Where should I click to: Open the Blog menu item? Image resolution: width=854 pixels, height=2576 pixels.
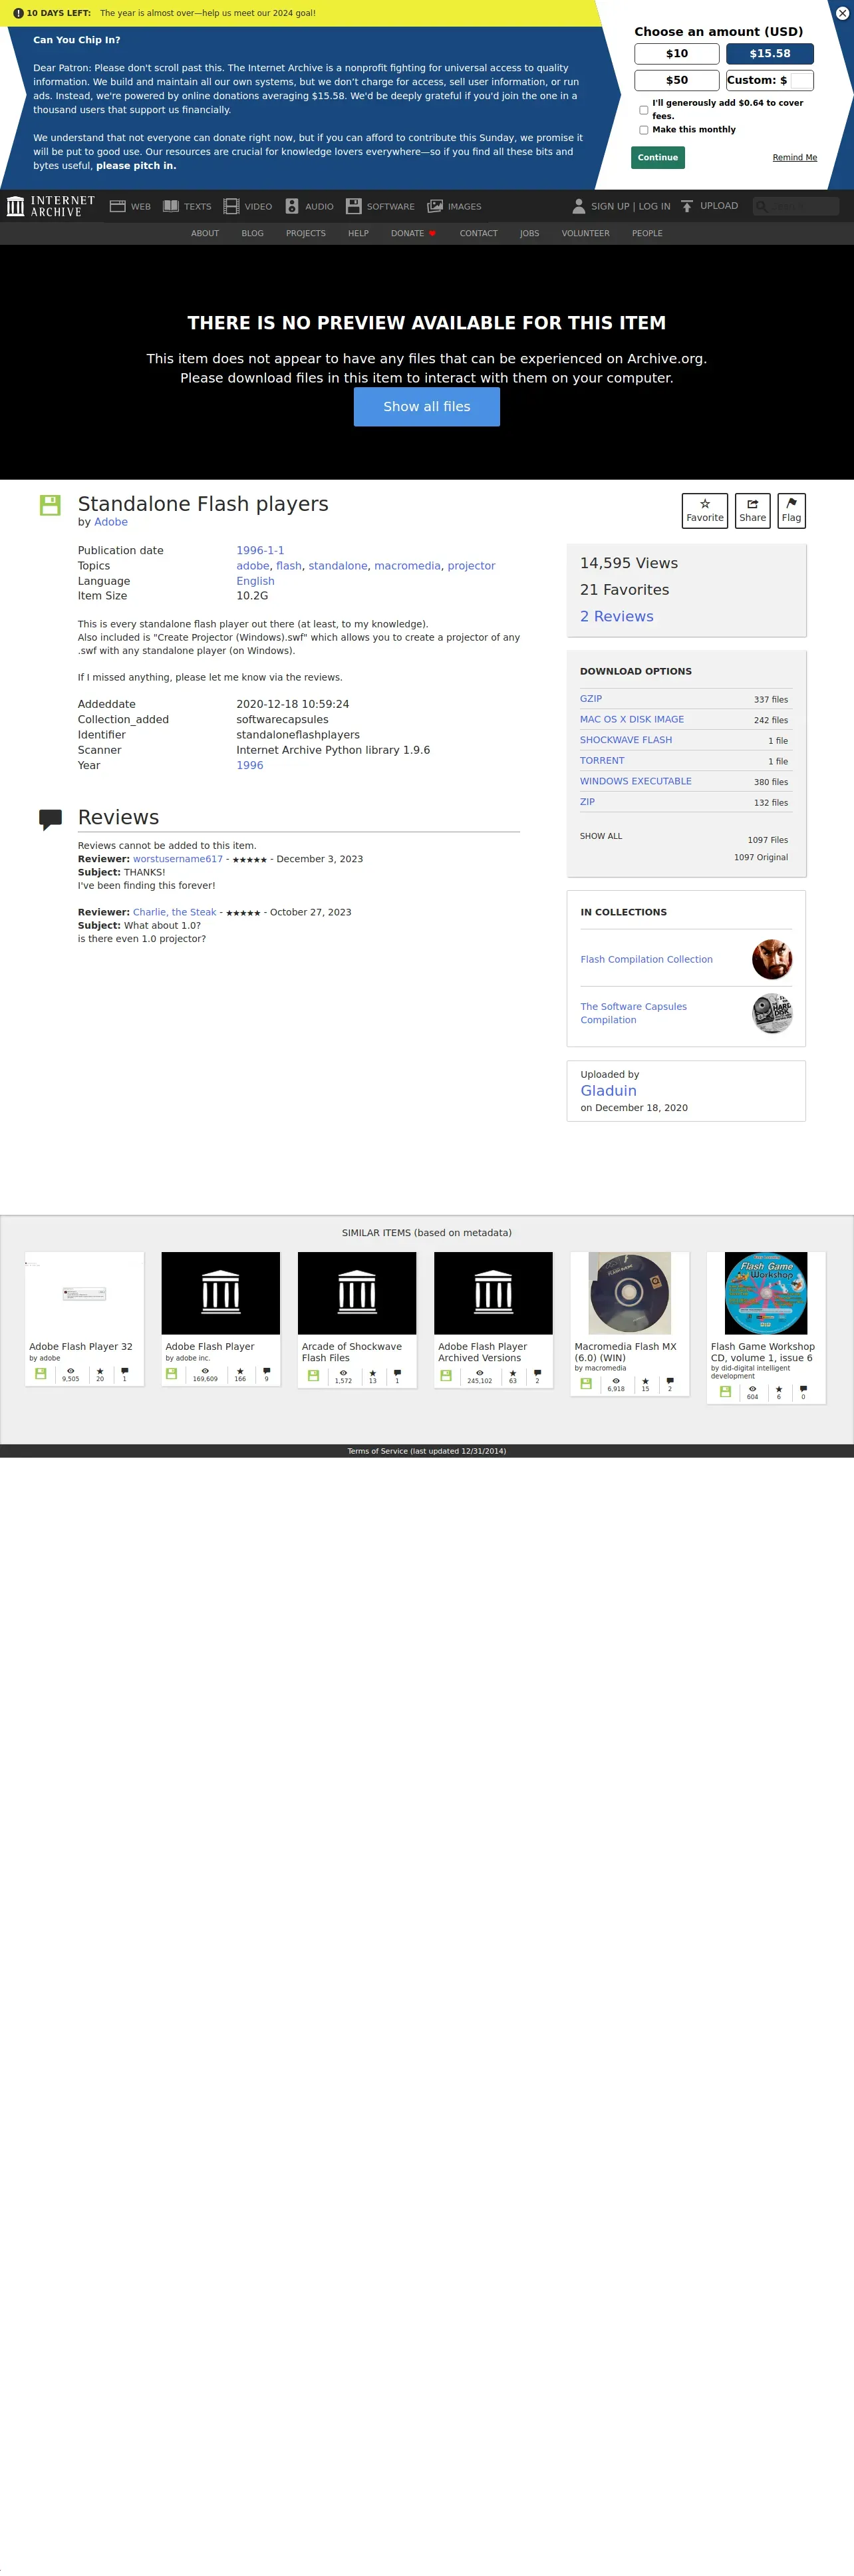click(x=252, y=233)
